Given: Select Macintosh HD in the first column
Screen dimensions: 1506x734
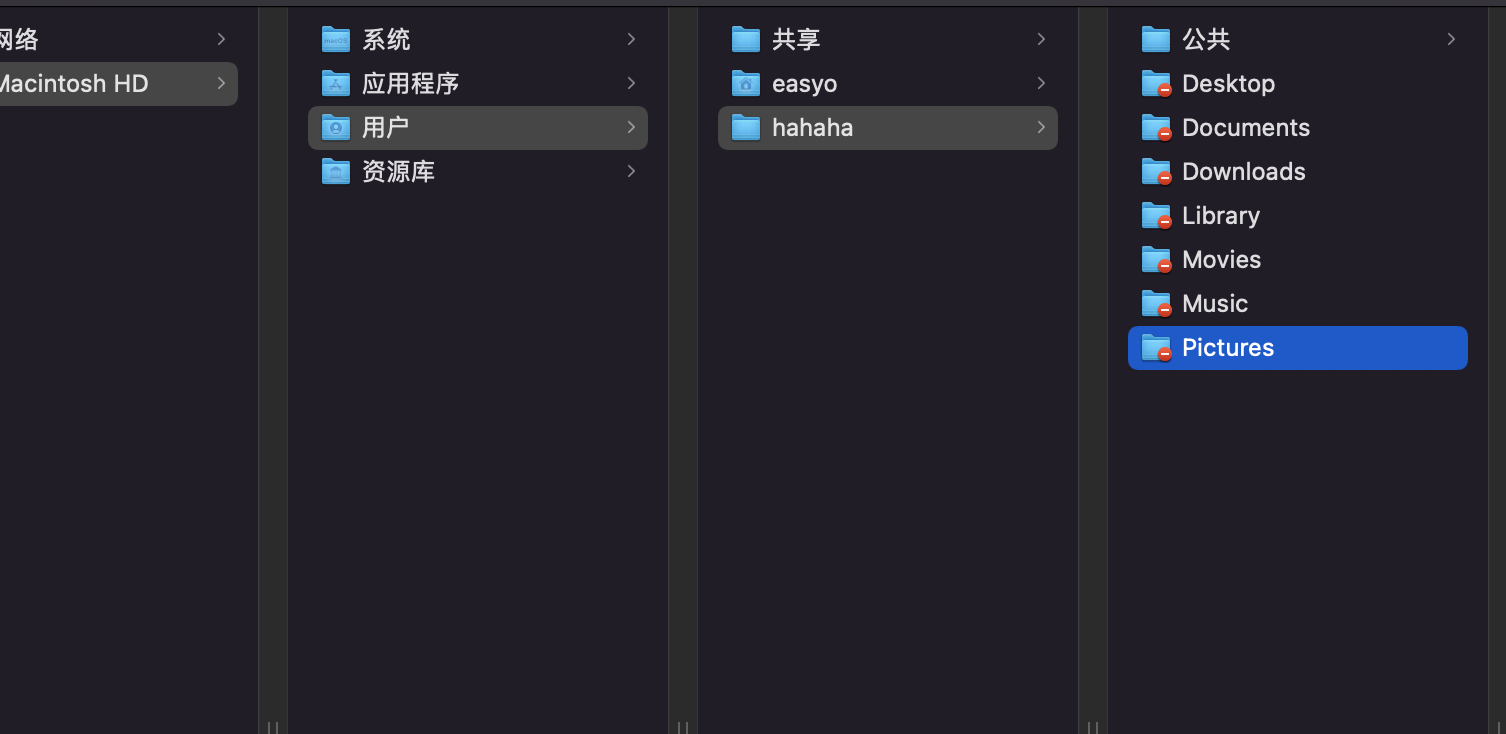Looking at the screenshot, I should tap(119, 84).
